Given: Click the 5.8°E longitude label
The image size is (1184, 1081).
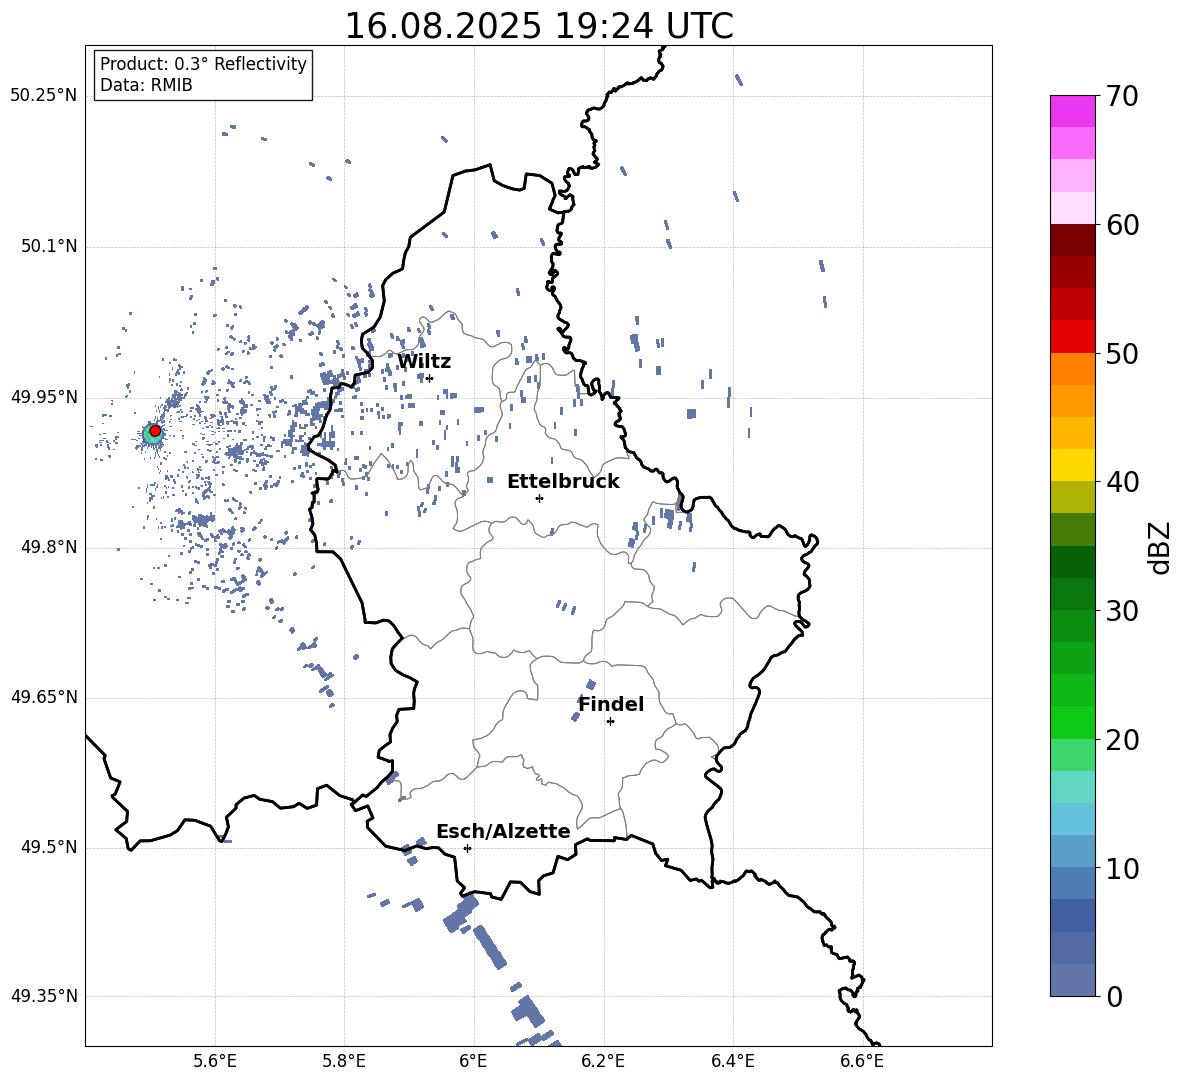Looking at the screenshot, I should 344,1061.
